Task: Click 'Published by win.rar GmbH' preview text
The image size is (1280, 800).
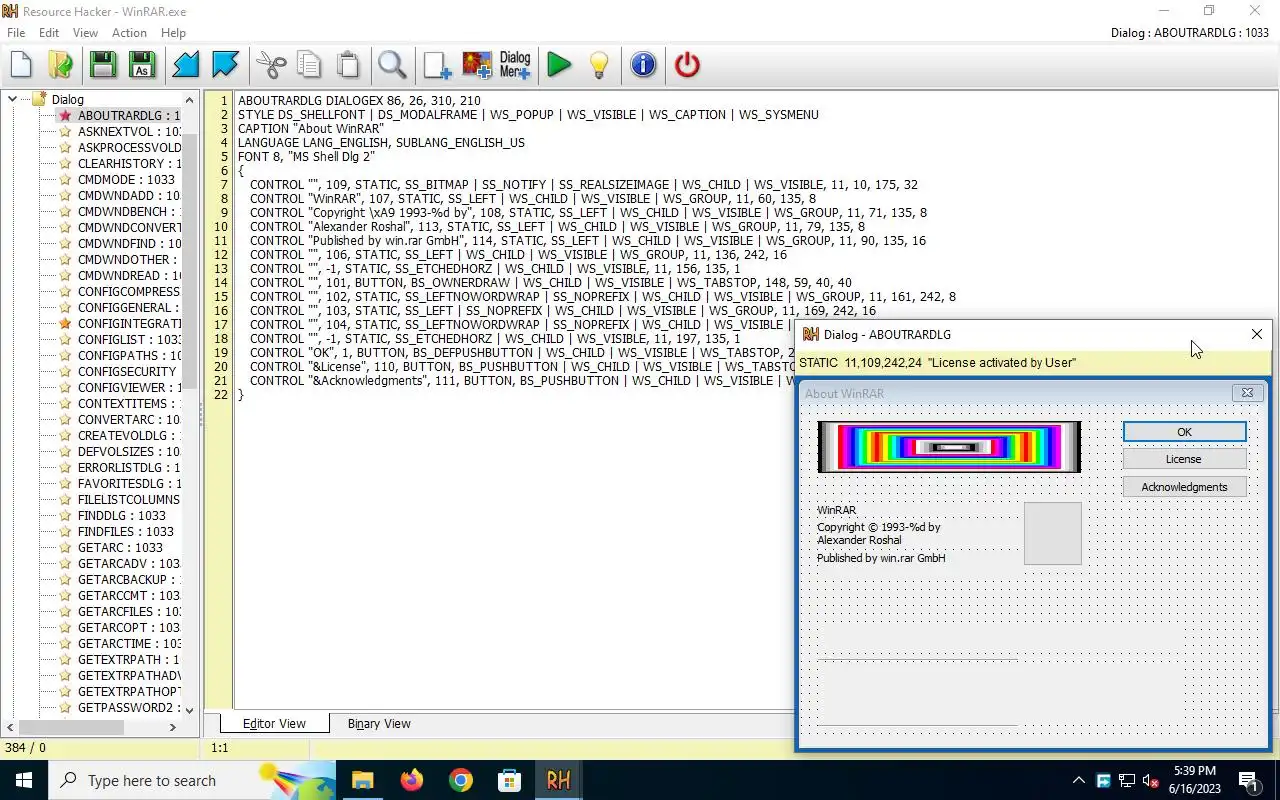Action: coord(881,558)
